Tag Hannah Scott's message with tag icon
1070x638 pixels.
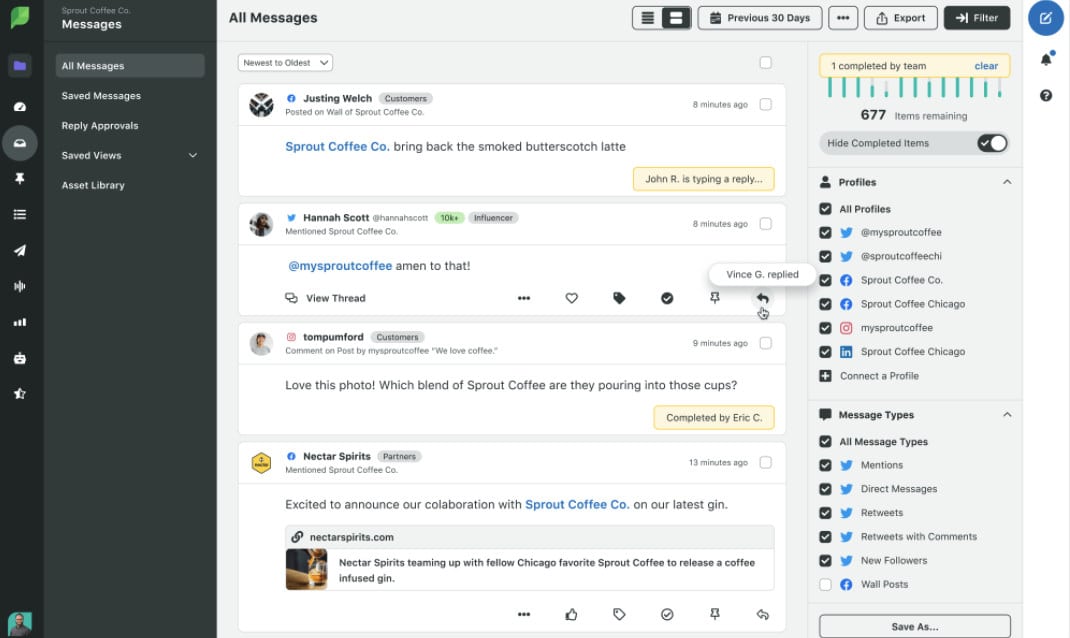click(x=619, y=298)
